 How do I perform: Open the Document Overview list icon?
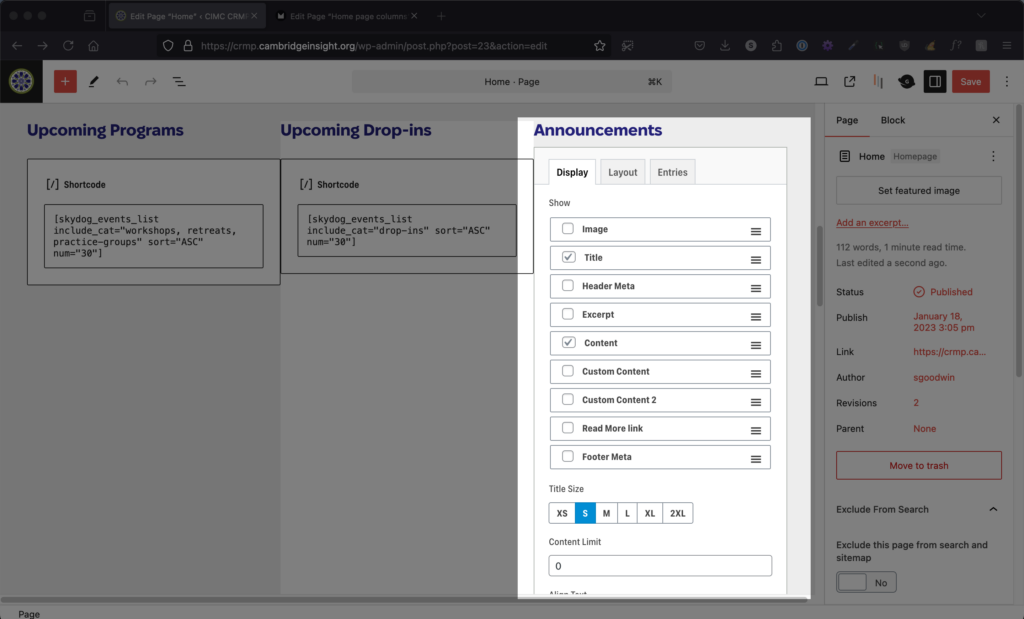tap(179, 82)
